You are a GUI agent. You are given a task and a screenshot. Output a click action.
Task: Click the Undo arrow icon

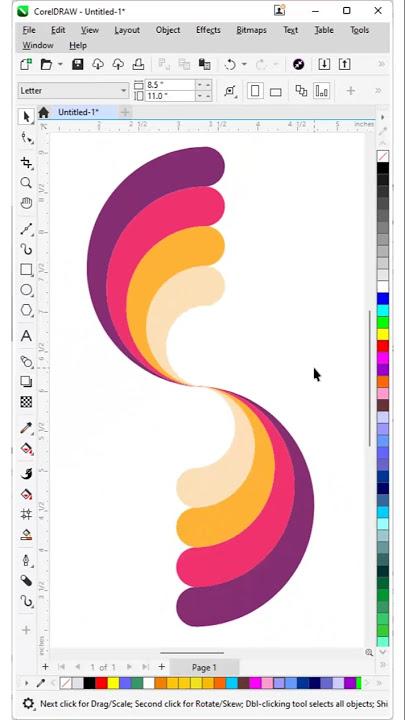click(230, 65)
